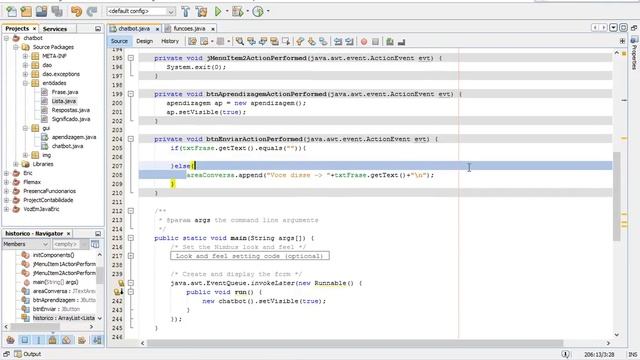
Task: Click the Profile Project clock icon
Action: 258,11
